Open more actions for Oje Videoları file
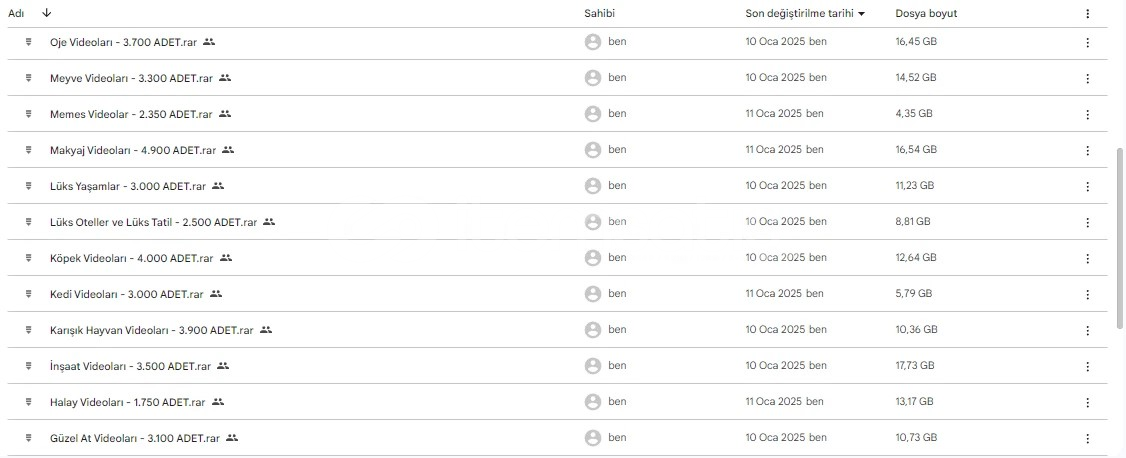Screen dimensions: 1126x458 [1087, 42]
